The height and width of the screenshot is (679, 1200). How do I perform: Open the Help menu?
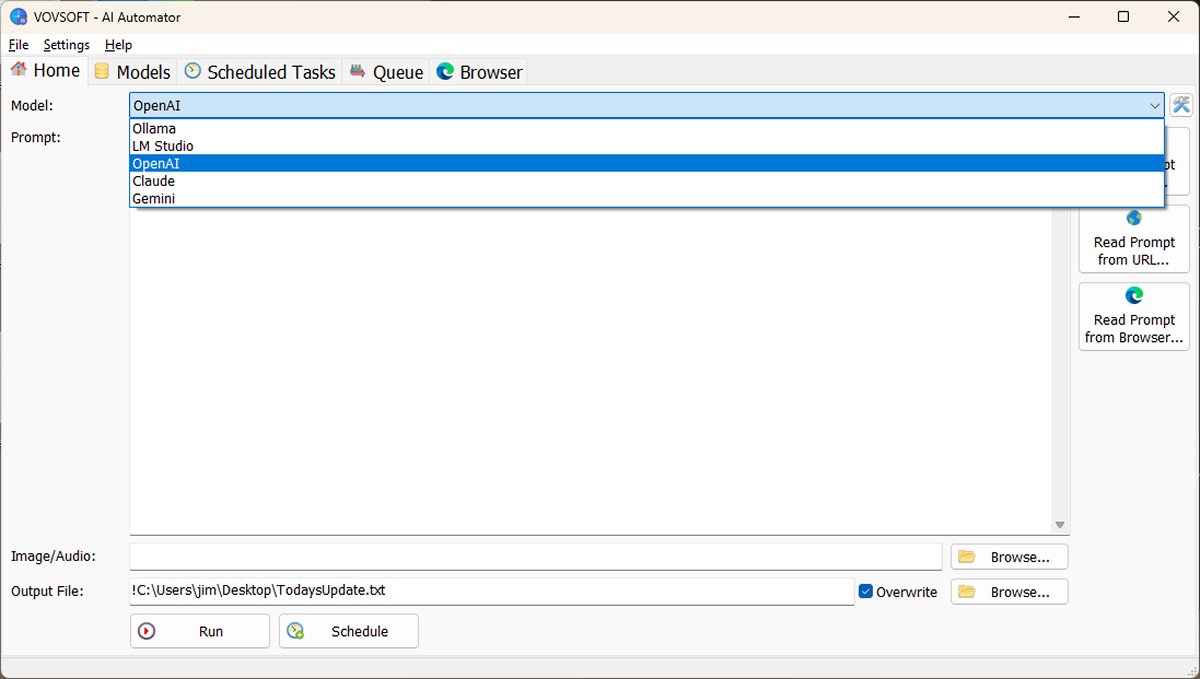[118, 45]
